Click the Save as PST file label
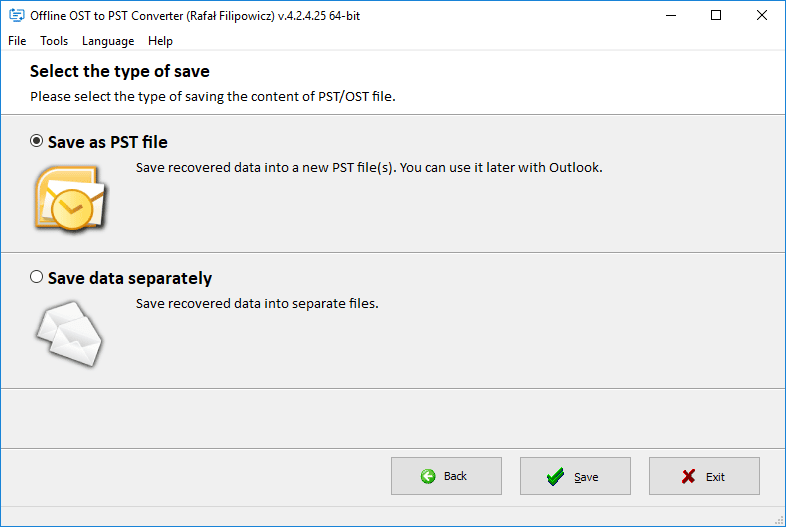The width and height of the screenshot is (786, 527). [108, 142]
